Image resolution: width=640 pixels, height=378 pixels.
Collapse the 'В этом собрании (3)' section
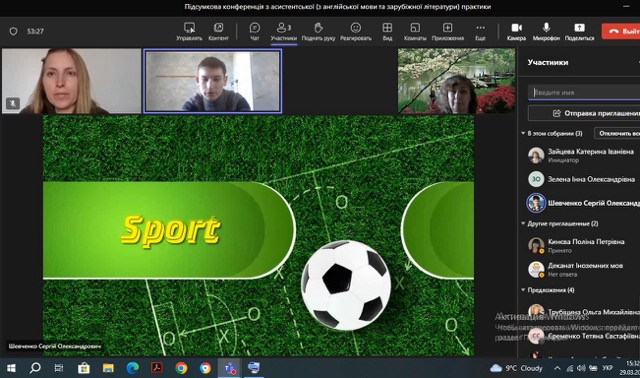(523, 133)
